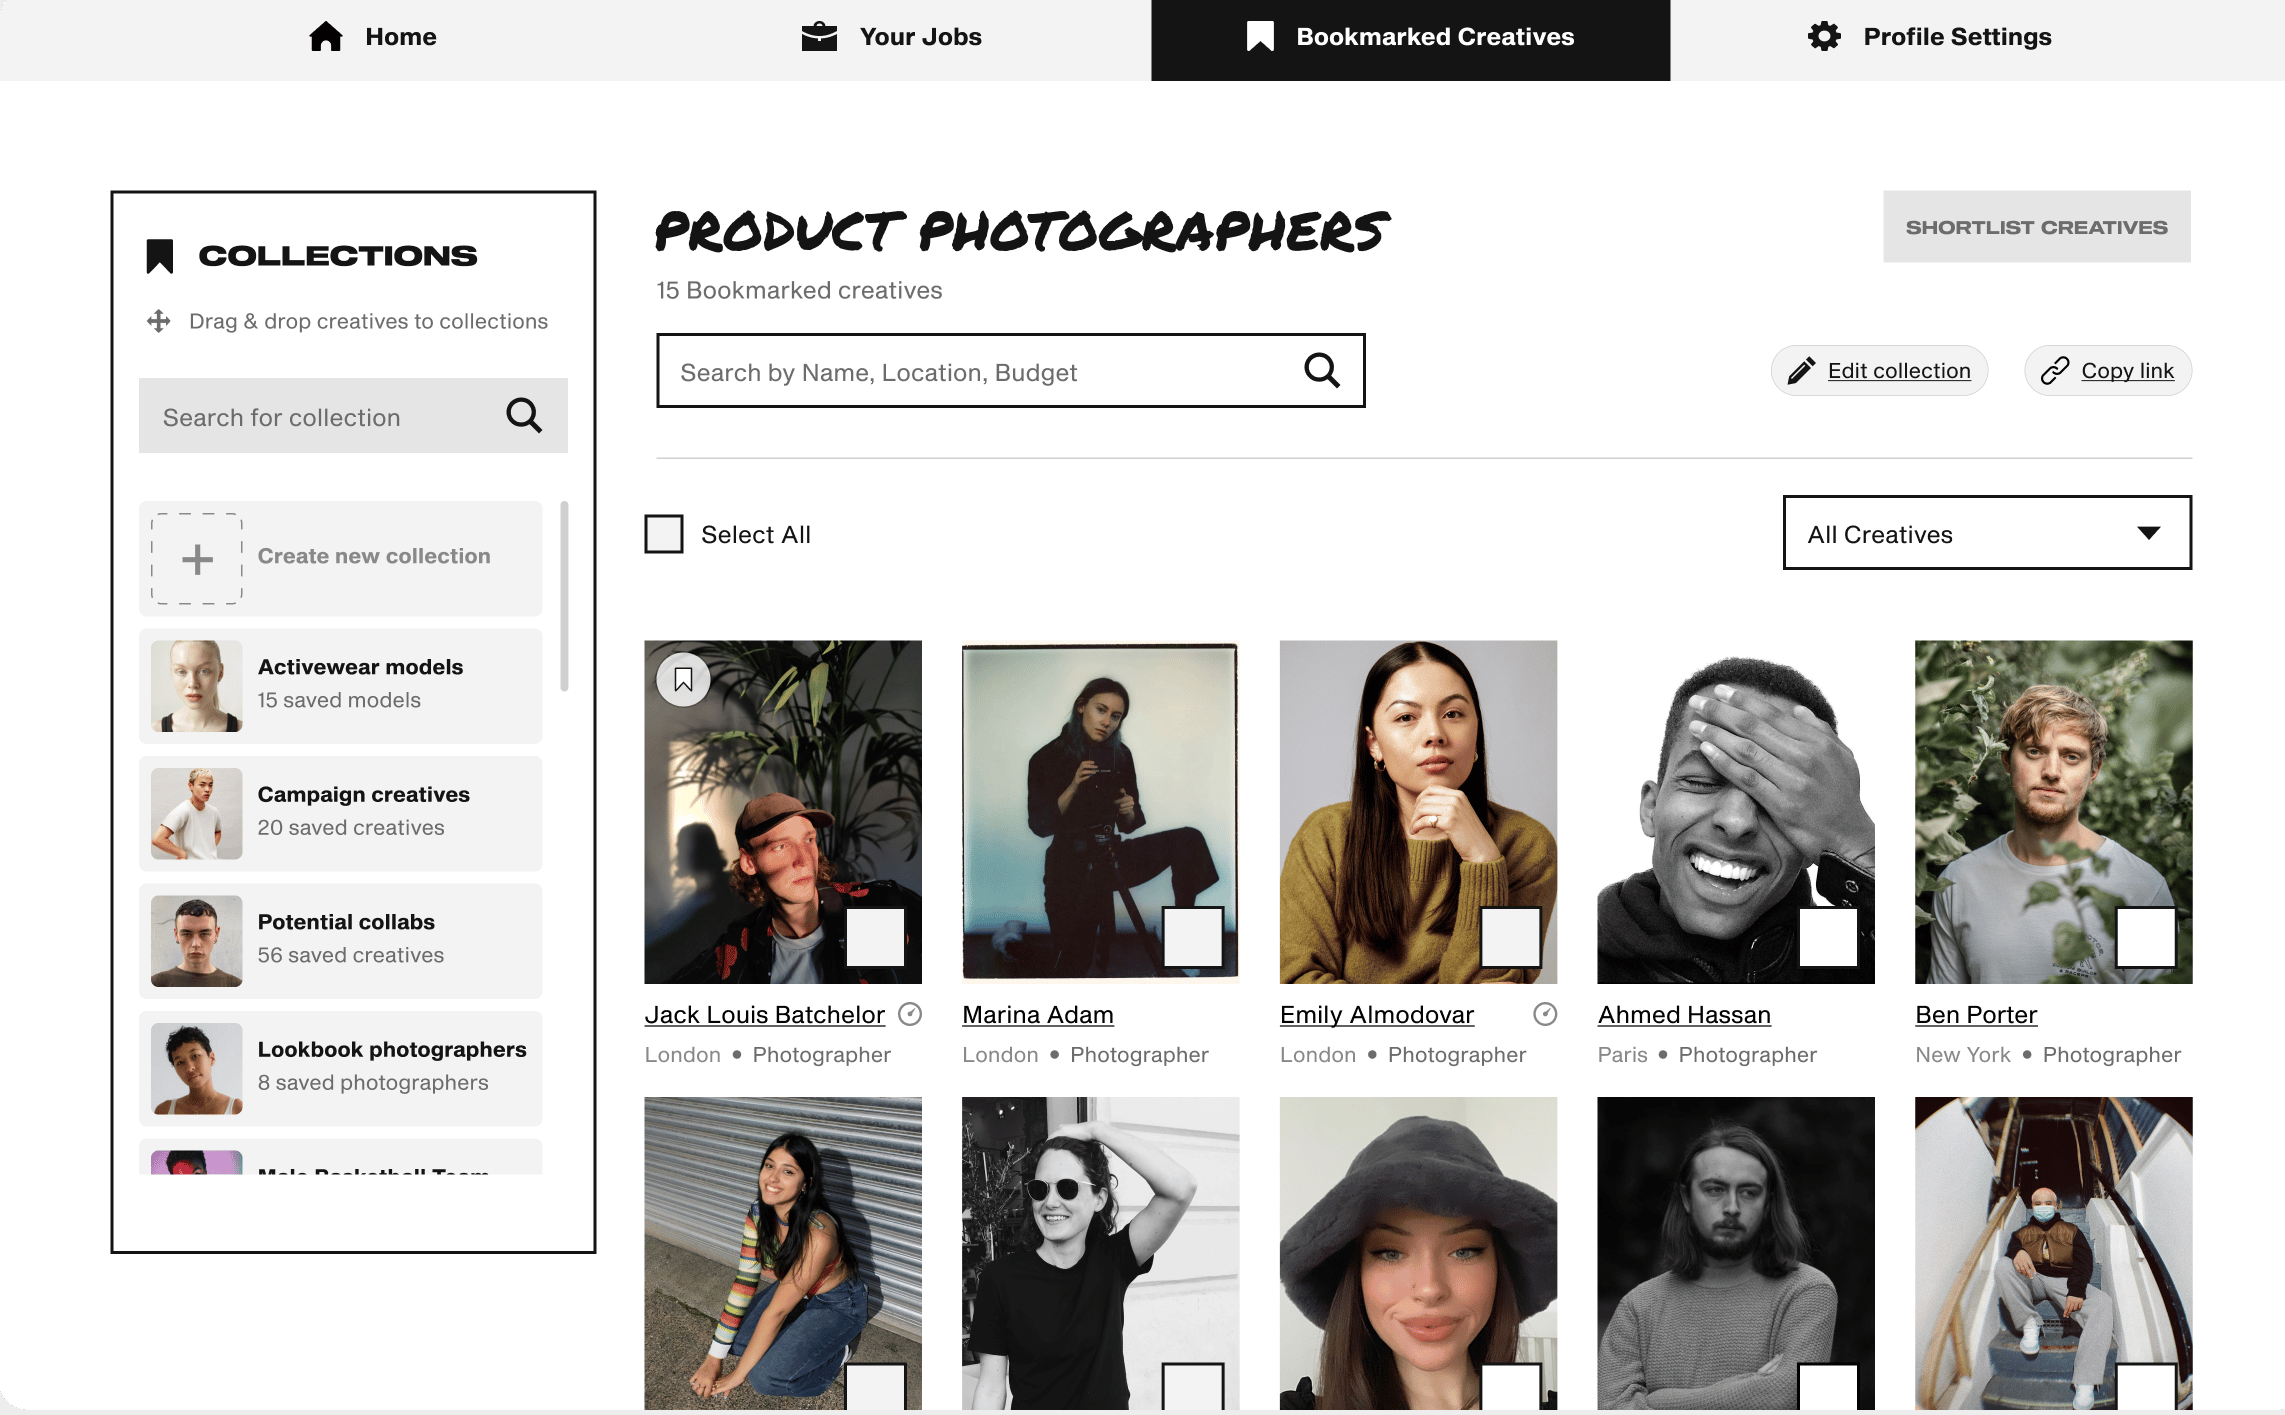Click the collections list scrollbar
Image resolution: width=2285 pixels, height=1415 pixels.
[x=564, y=596]
